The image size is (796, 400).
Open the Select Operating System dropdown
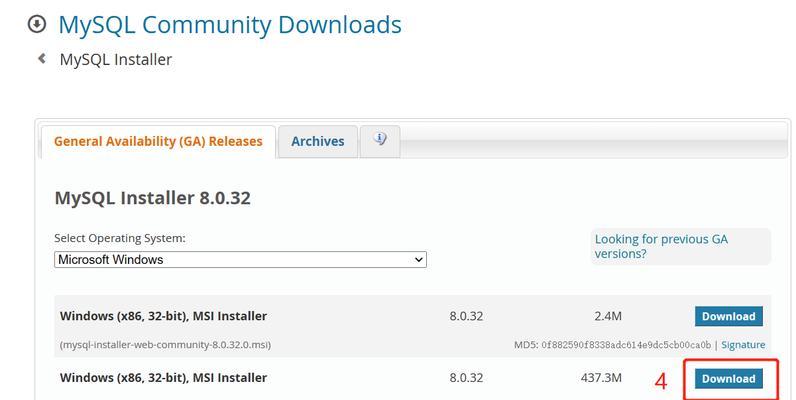point(240,259)
